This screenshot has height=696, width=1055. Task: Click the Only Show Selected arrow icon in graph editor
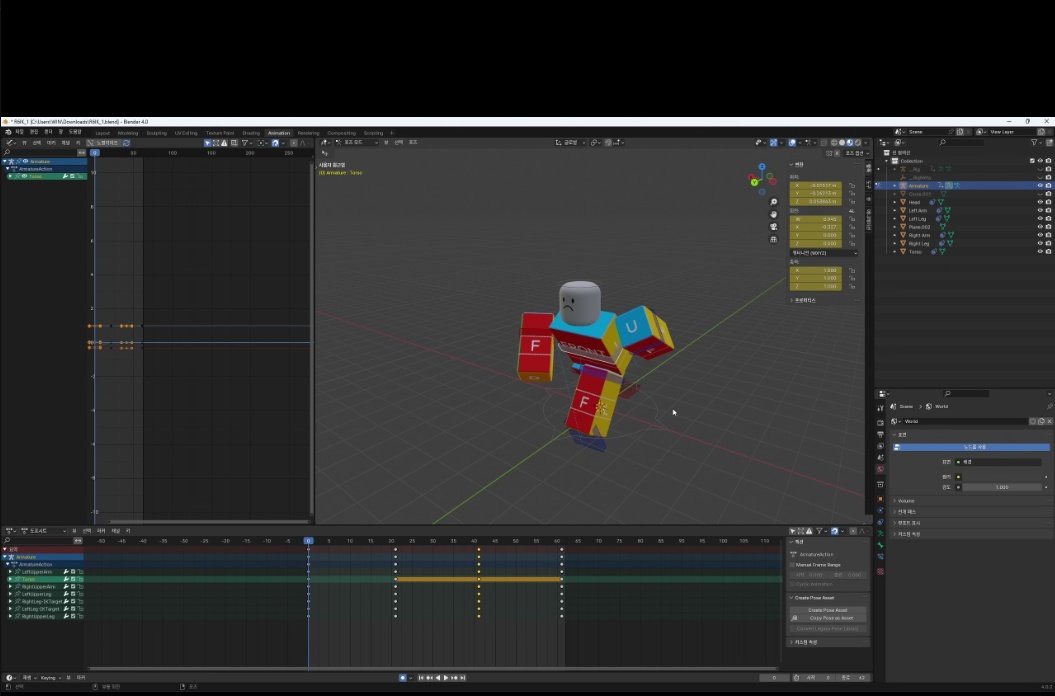[x=207, y=143]
